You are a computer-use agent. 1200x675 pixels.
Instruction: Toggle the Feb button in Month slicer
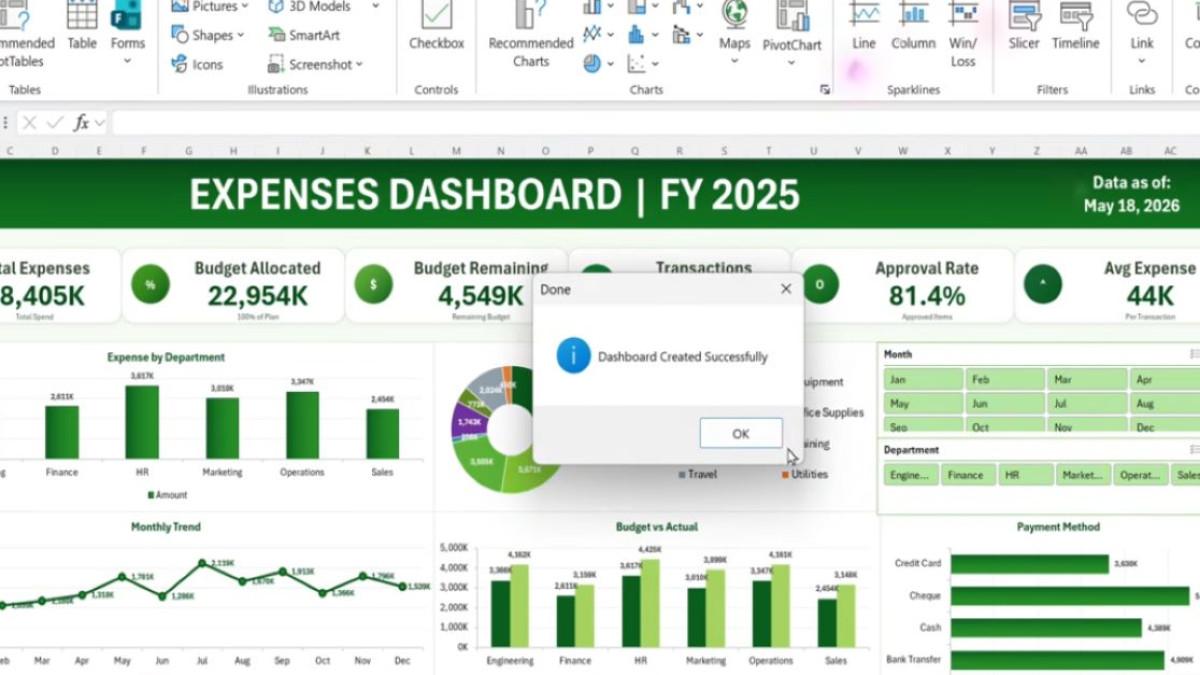(x=1005, y=380)
